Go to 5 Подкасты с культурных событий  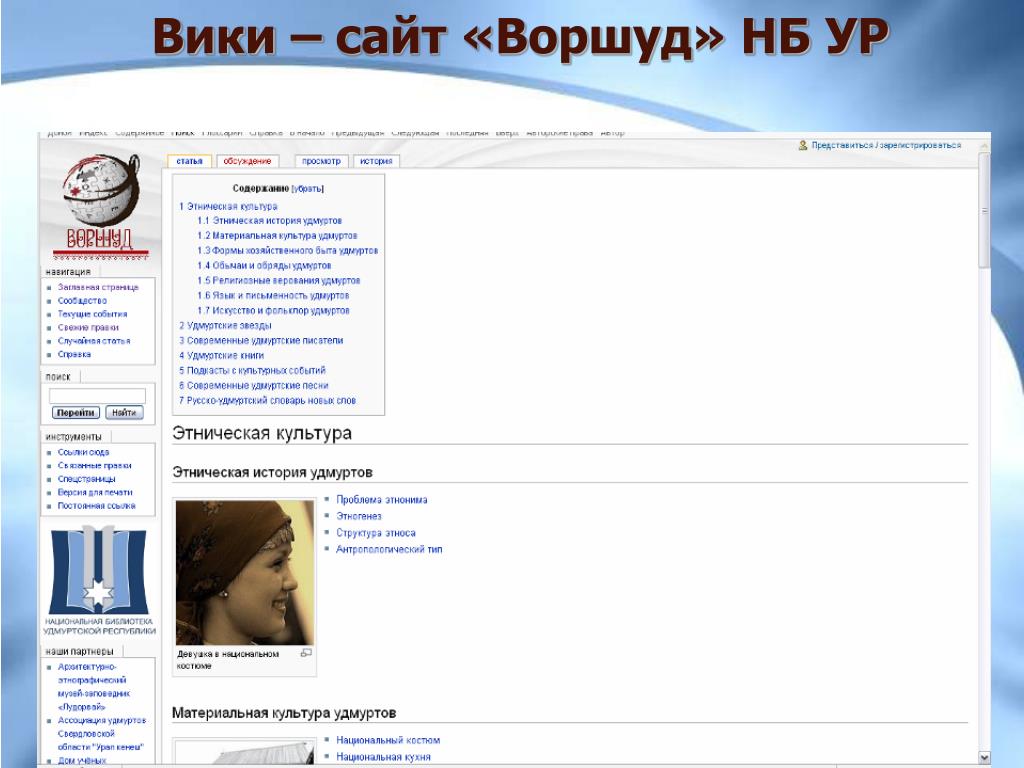(252, 370)
